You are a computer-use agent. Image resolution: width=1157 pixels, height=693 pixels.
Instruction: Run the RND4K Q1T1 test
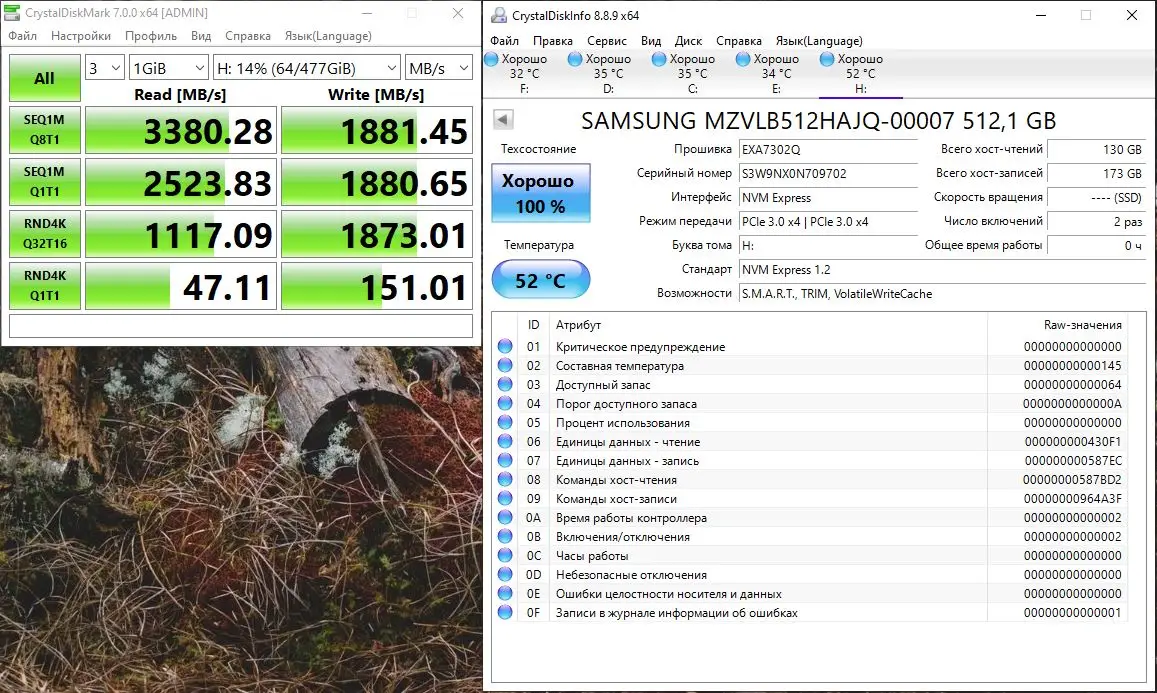[44, 286]
